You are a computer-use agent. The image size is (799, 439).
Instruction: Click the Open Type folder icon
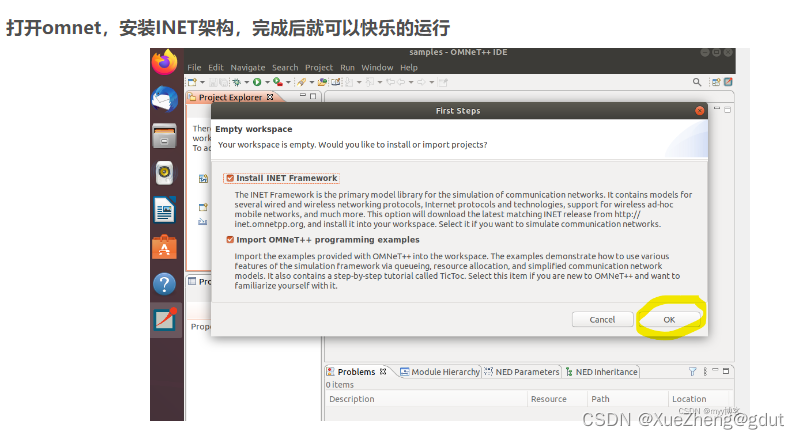(322, 82)
